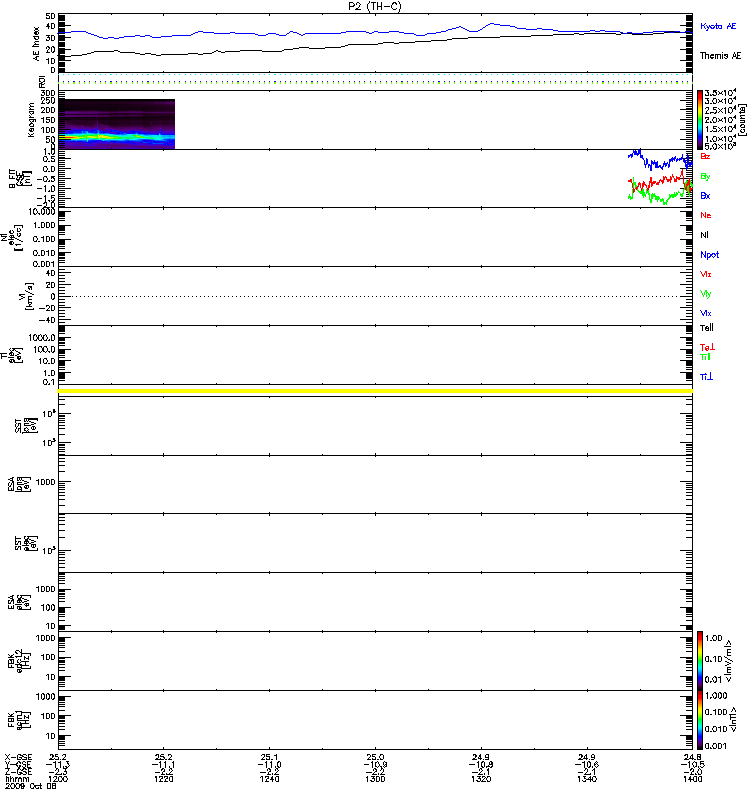Select the 1200 time tick label

pos(58,779)
